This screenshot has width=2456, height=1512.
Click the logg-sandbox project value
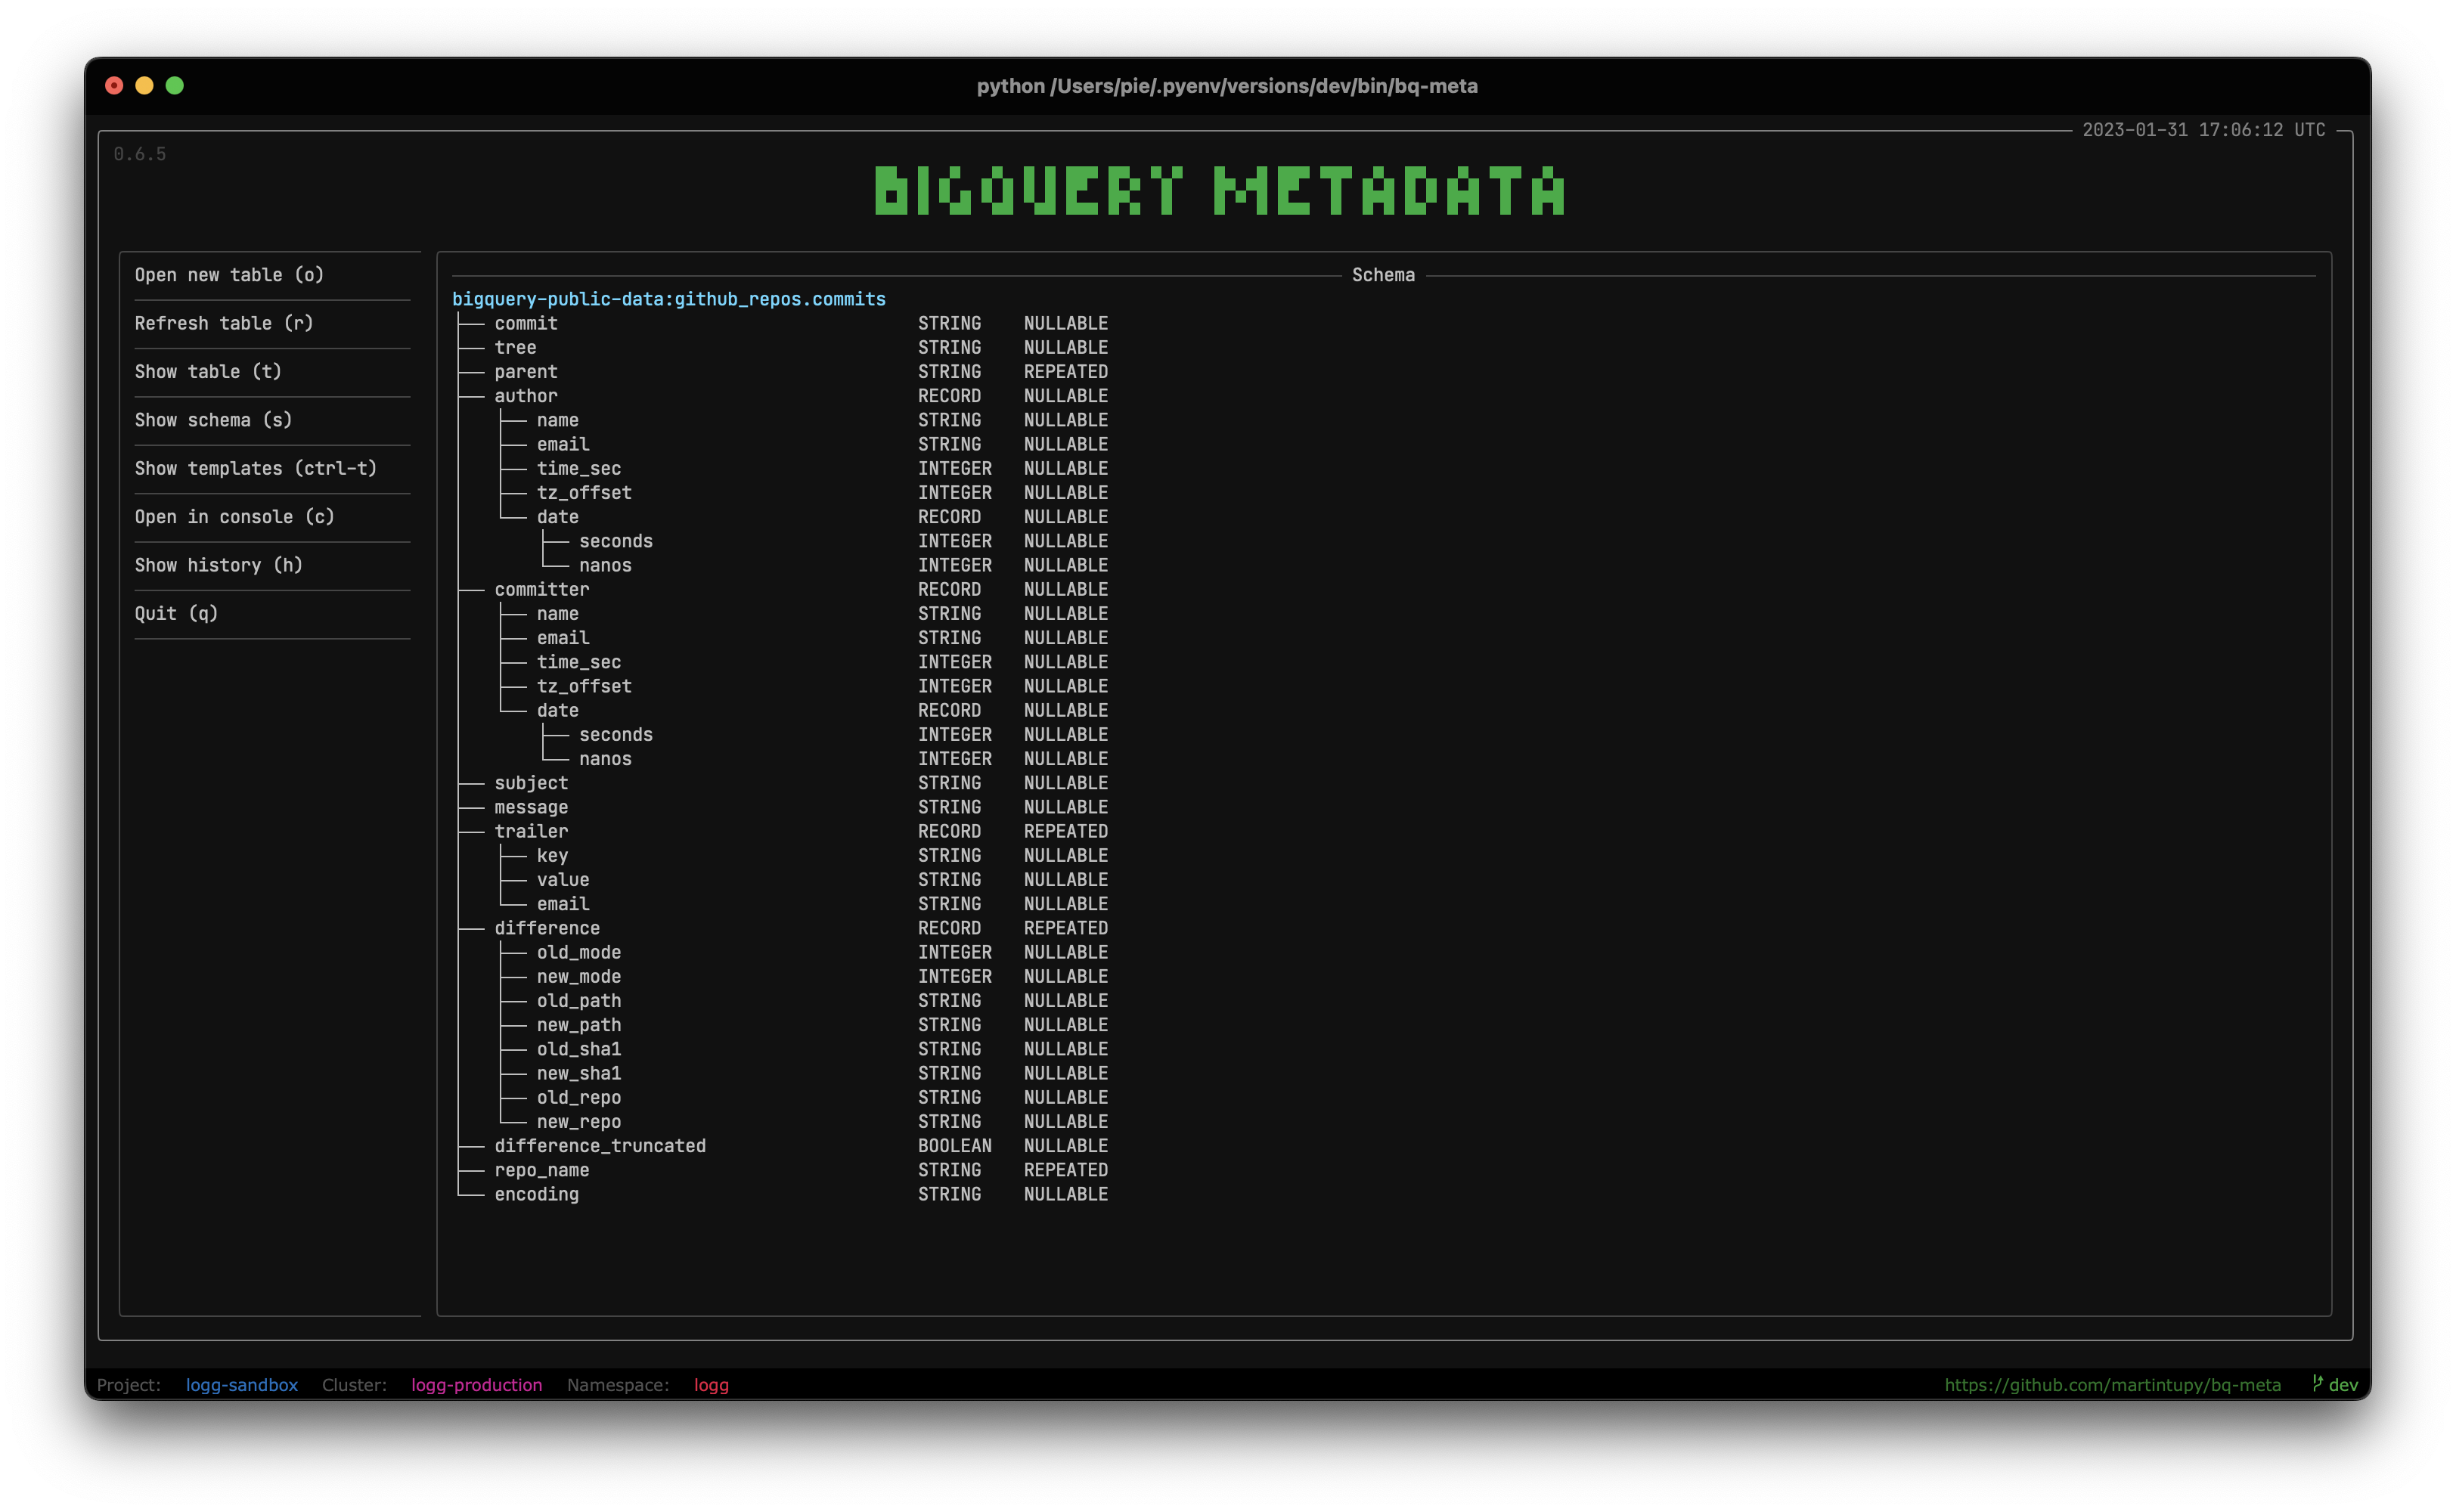pos(242,1384)
